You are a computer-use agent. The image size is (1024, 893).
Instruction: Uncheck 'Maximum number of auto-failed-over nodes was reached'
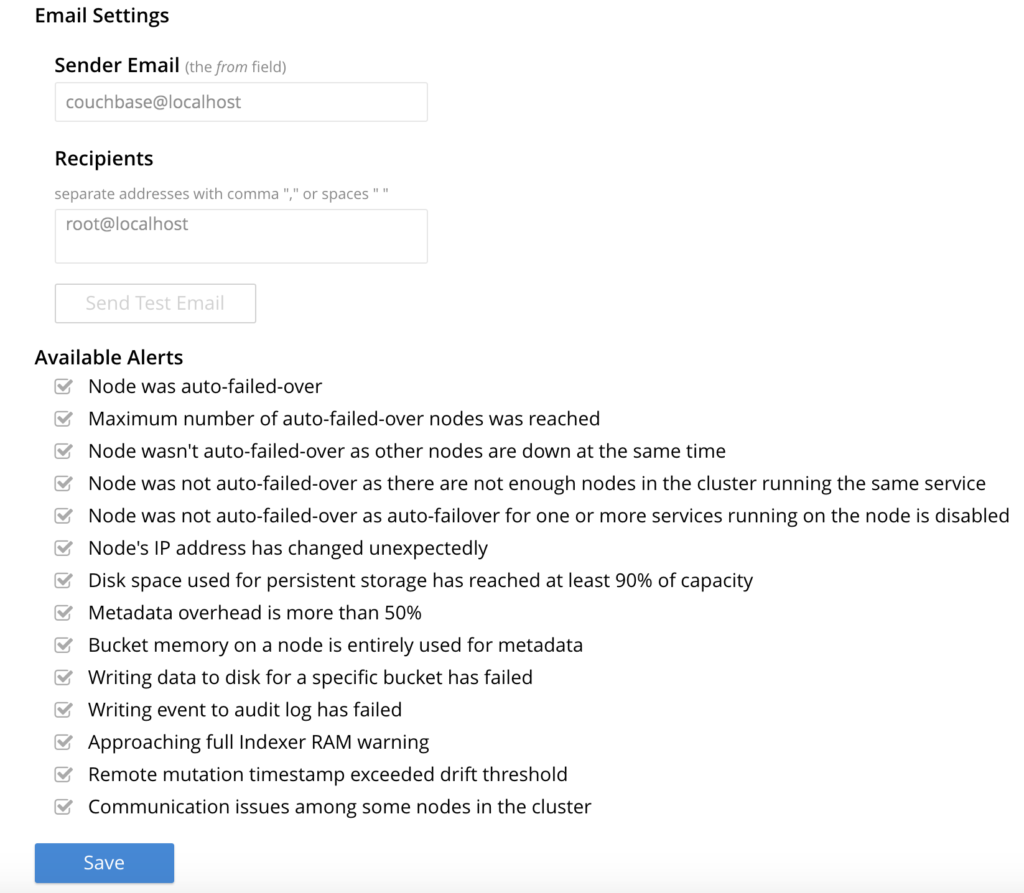63,418
